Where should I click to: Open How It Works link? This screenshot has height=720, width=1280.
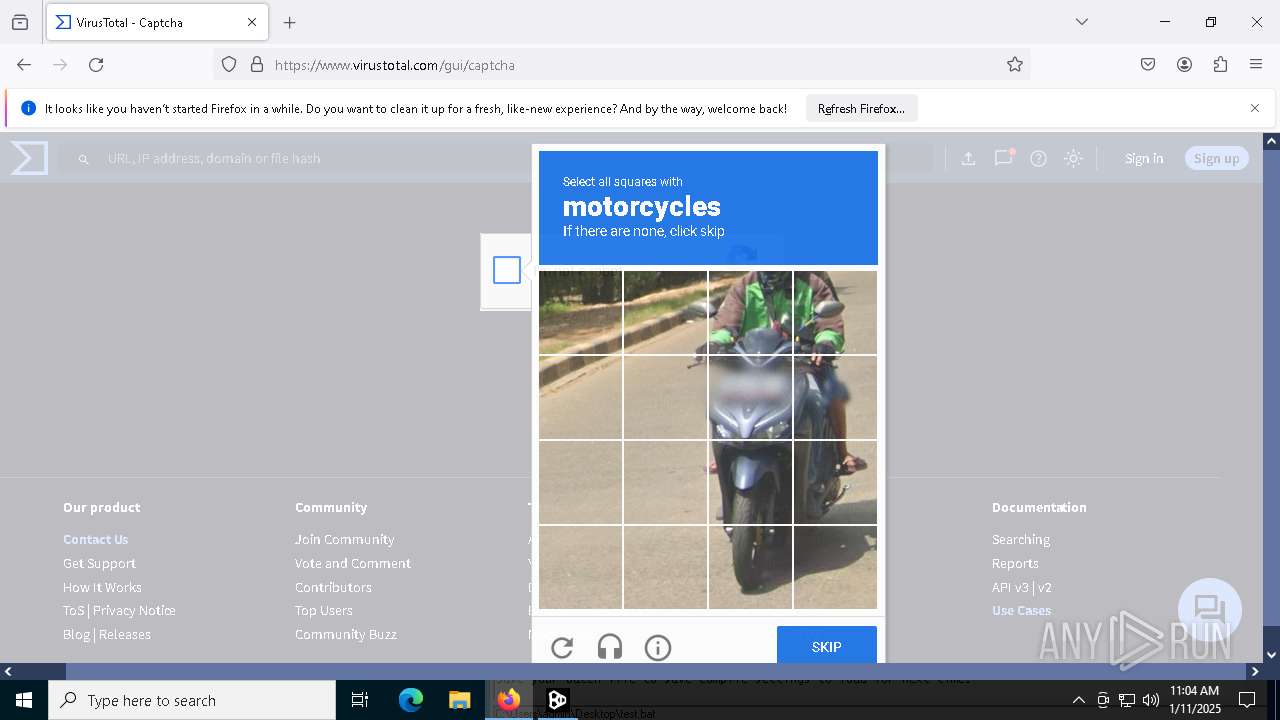pyautogui.click(x=102, y=587)
